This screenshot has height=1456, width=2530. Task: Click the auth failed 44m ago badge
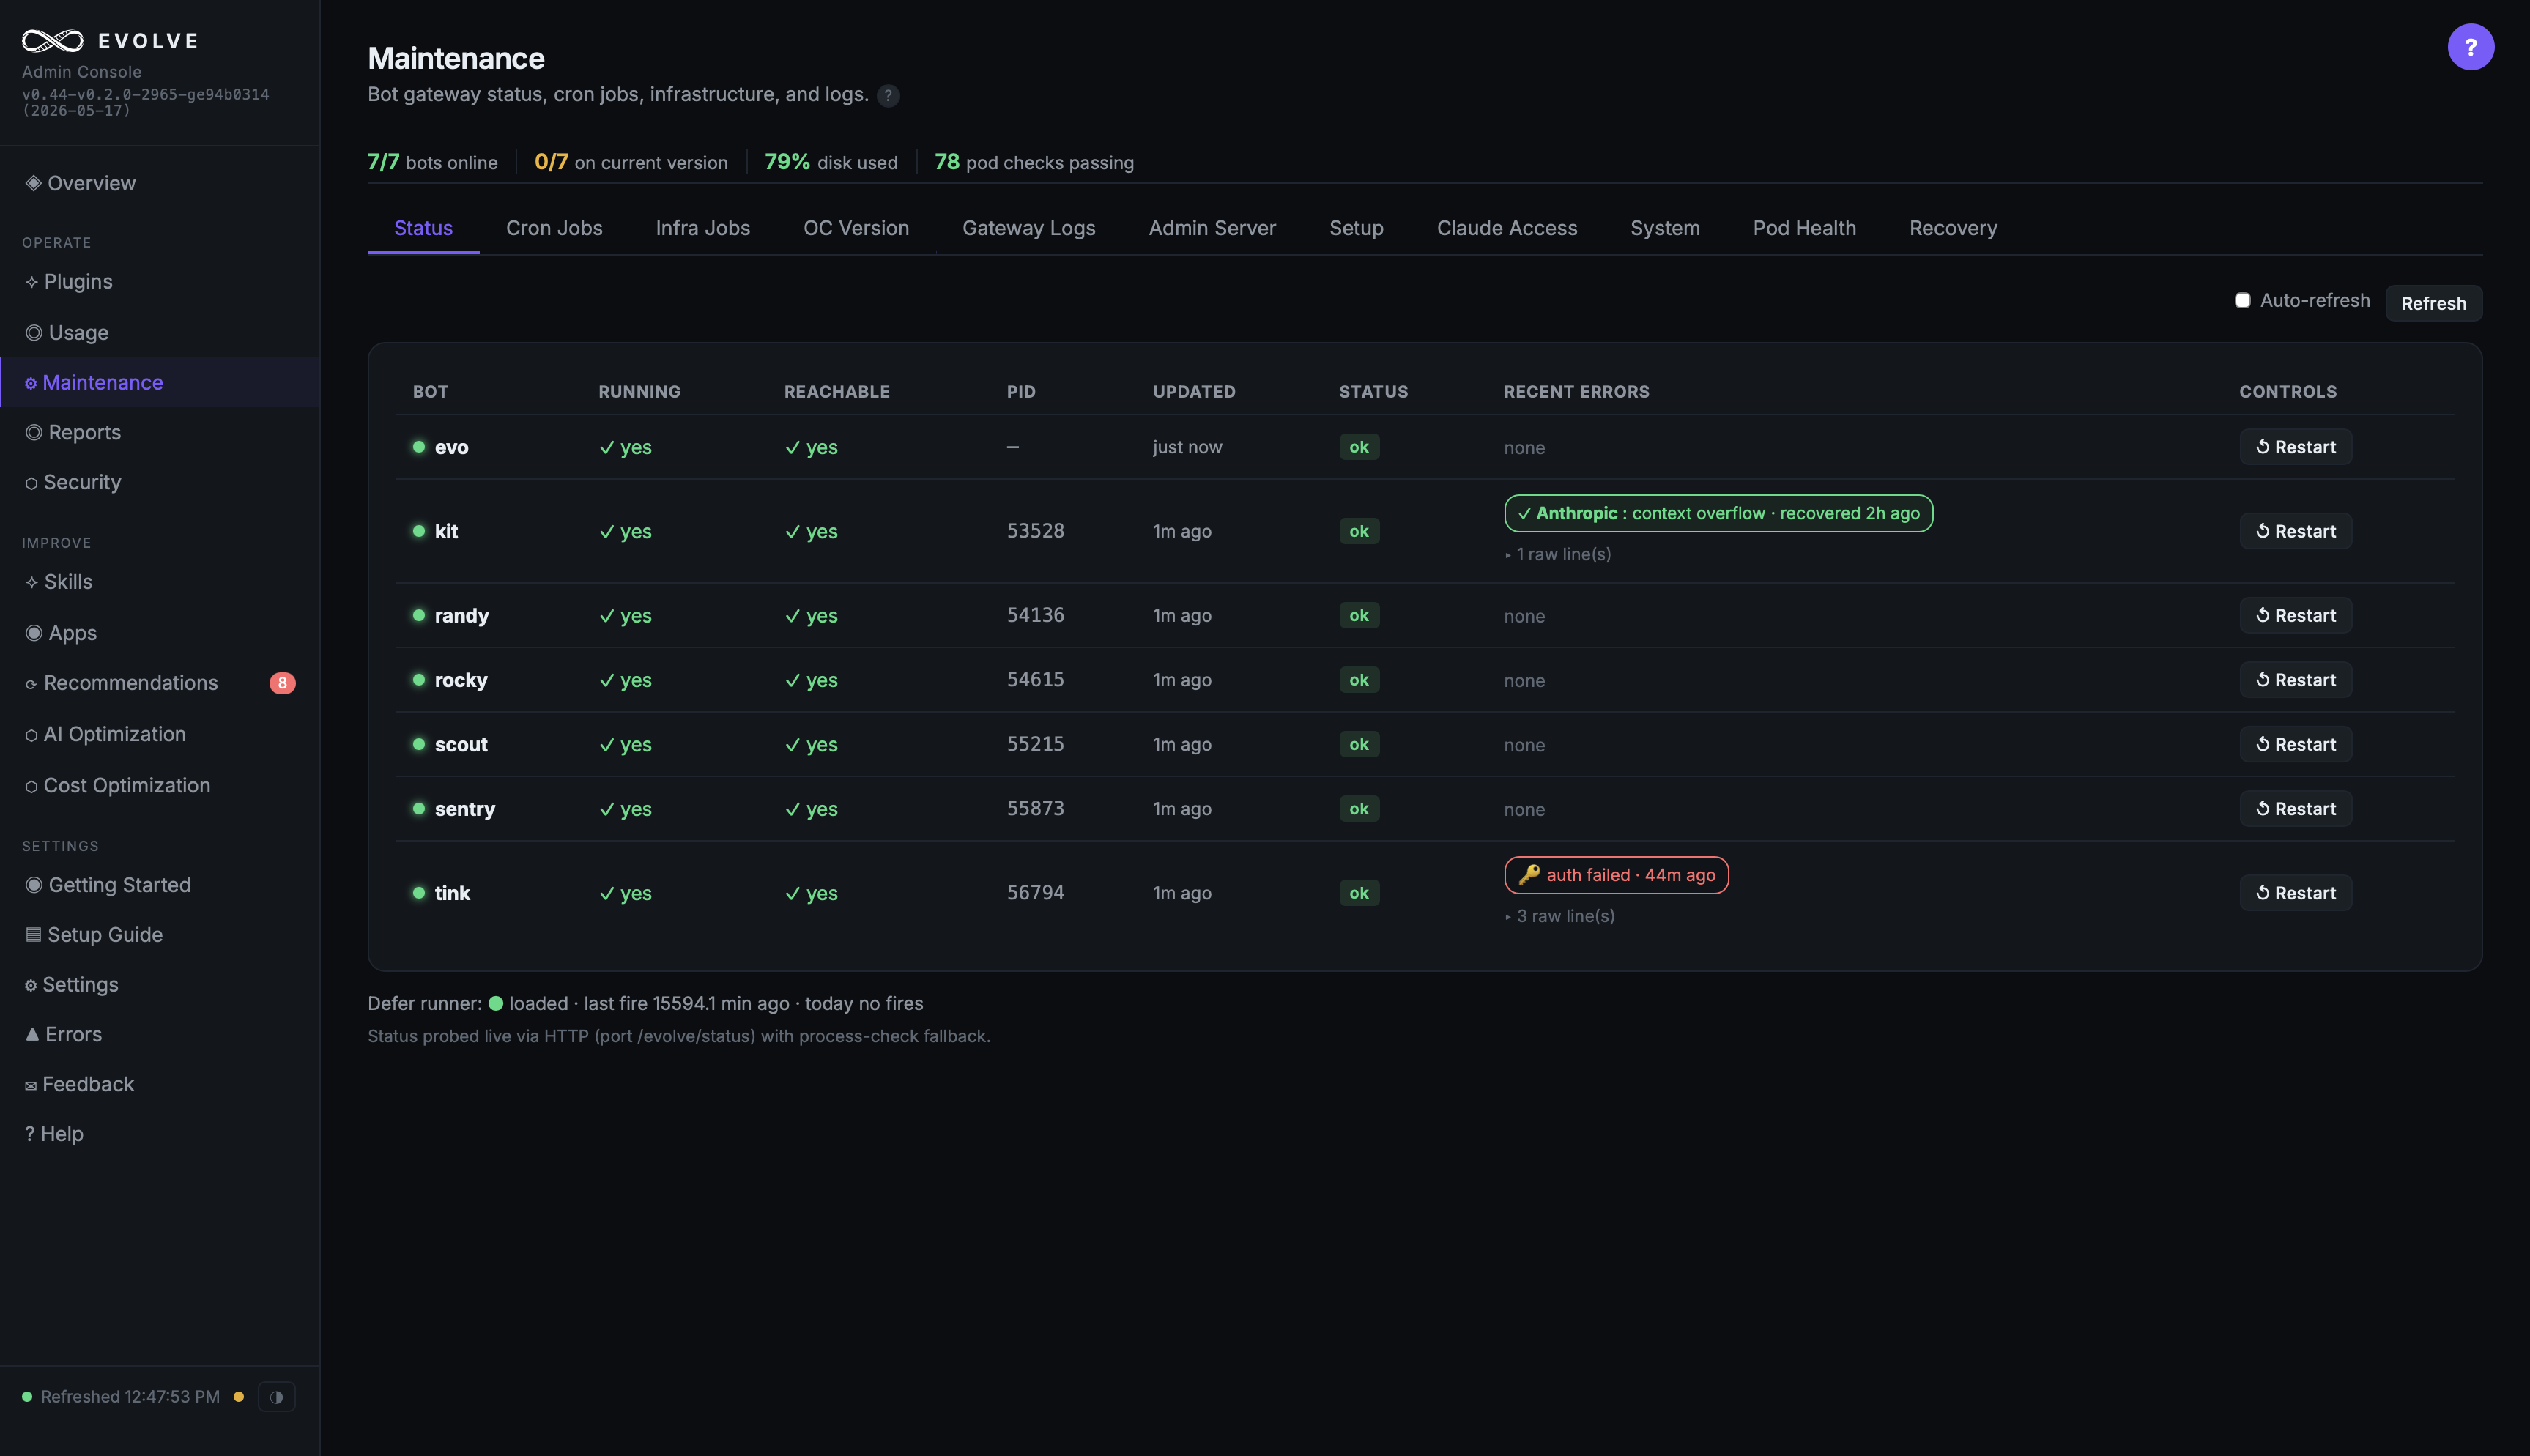coord(1616,876)
